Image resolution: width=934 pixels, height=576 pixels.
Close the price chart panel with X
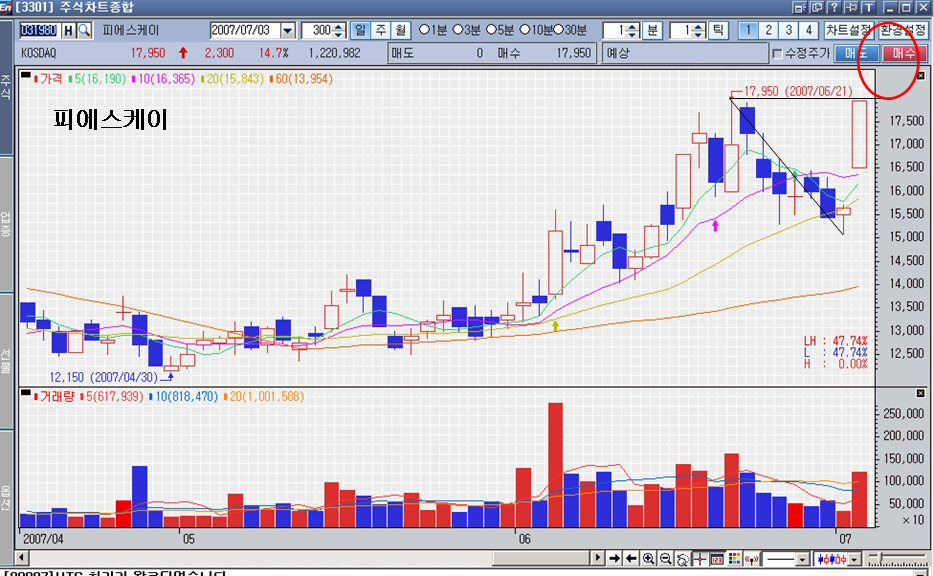(920, 76)
